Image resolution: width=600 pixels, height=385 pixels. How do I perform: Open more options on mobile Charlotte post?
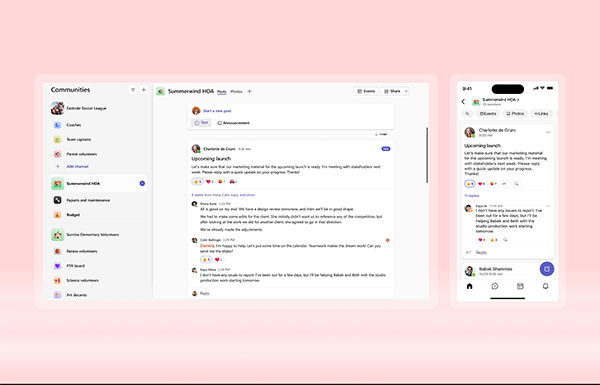(x=548, y=132)
